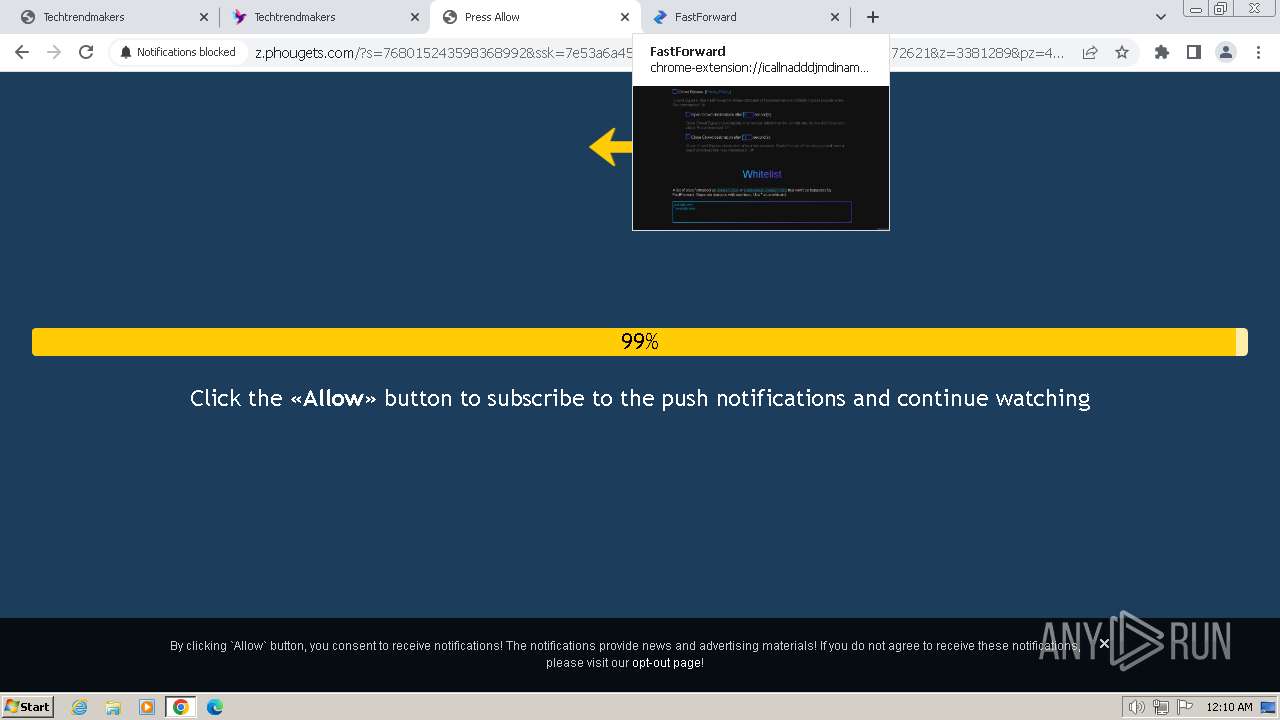Toggle the browser side panel
Viewport: 1280px width, 720px height.
[x=1193, y=52]
